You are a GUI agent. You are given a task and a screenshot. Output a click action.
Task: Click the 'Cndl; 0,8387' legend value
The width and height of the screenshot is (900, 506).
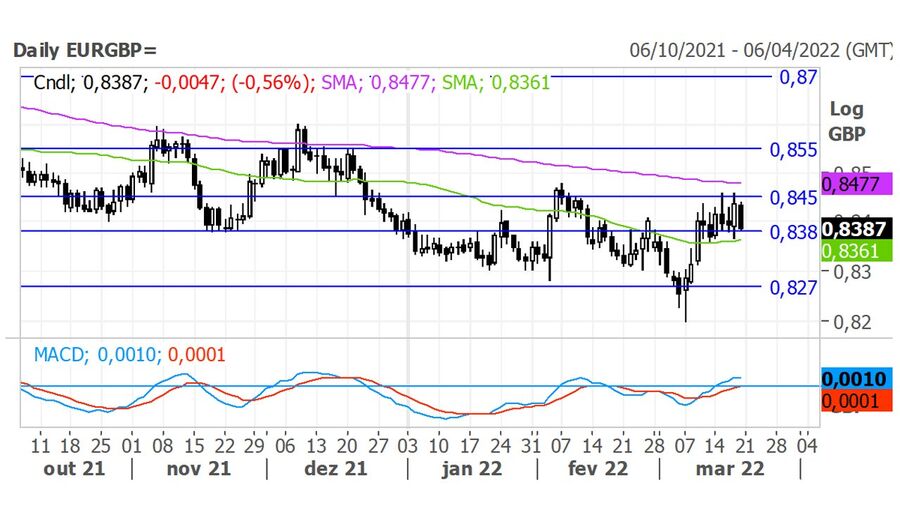click(91, 83)
